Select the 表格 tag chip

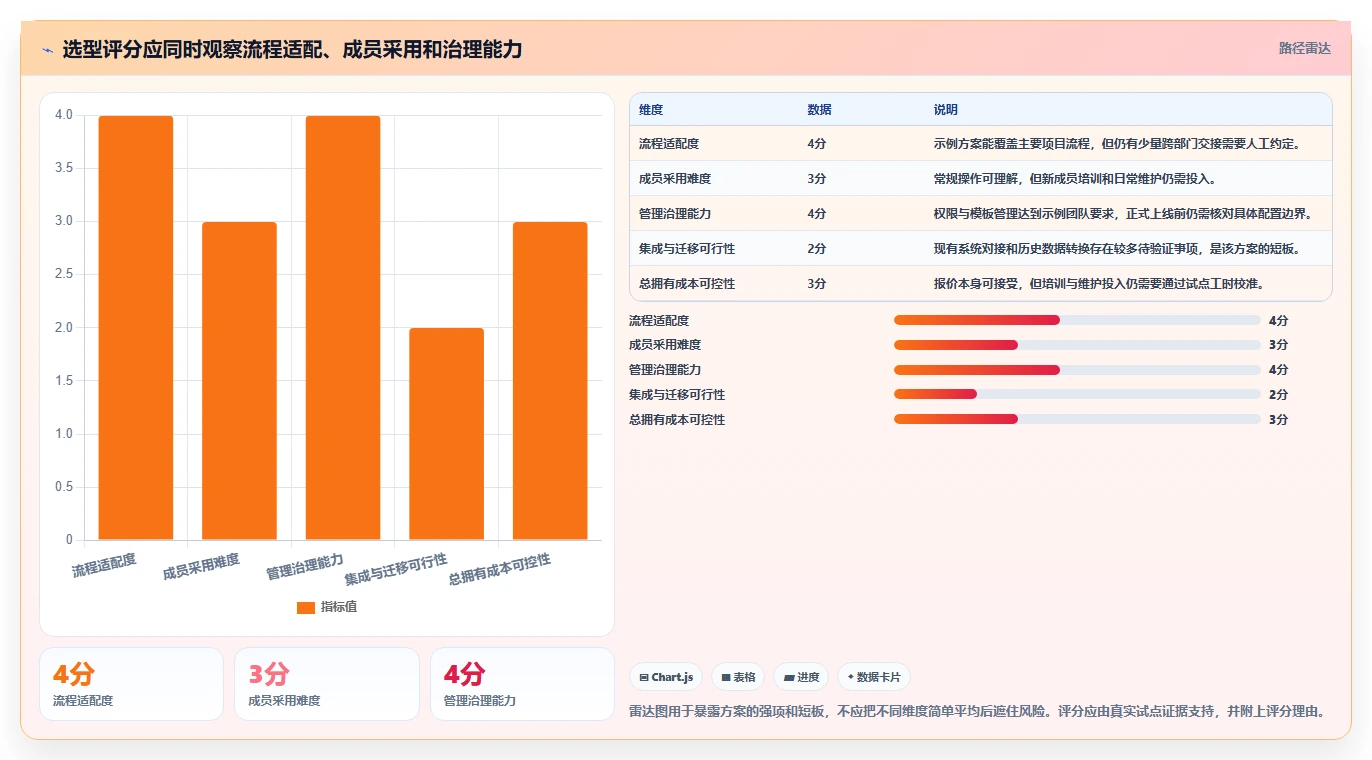click(x=738, y=677)
